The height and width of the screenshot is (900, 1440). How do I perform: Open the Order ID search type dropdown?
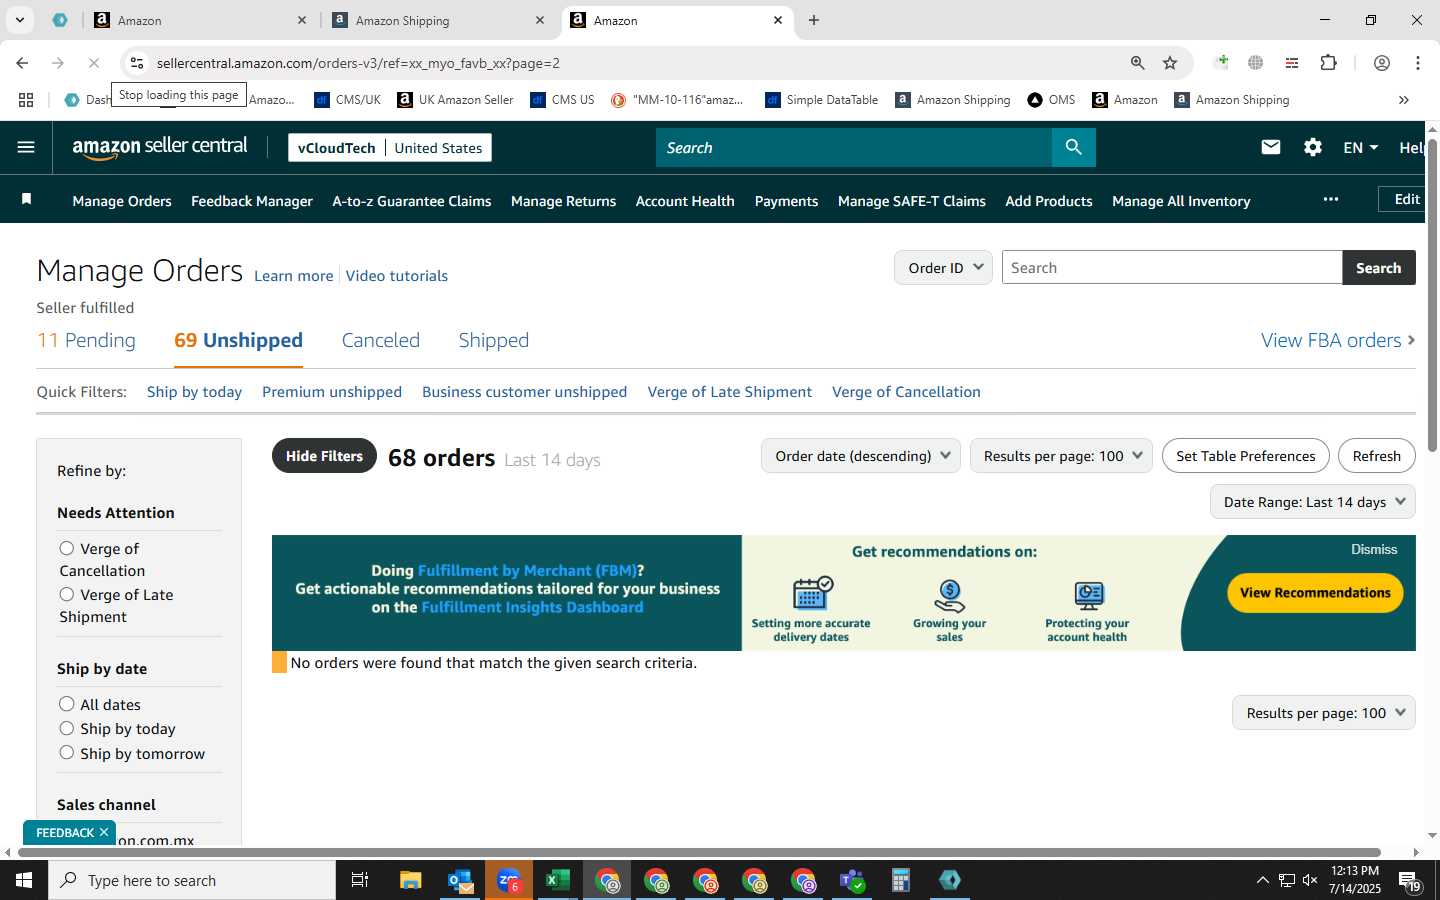pyautogui.click(x=943, y=268)
